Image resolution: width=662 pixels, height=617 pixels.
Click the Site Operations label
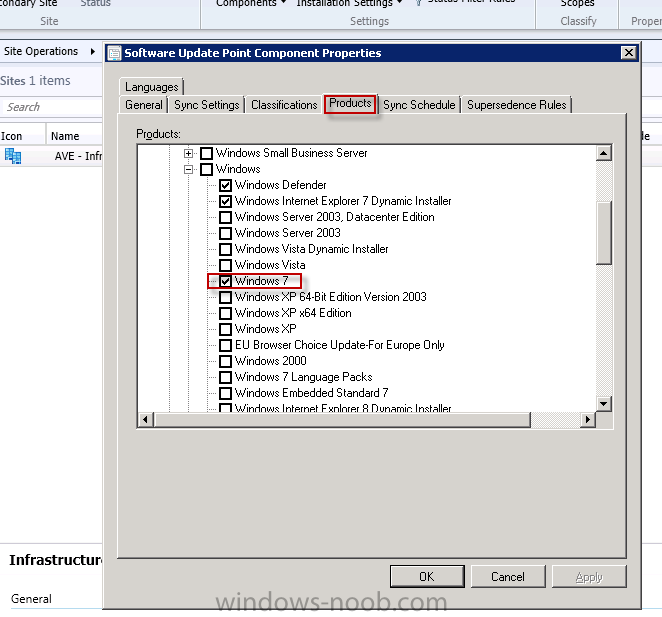[41, 52]
